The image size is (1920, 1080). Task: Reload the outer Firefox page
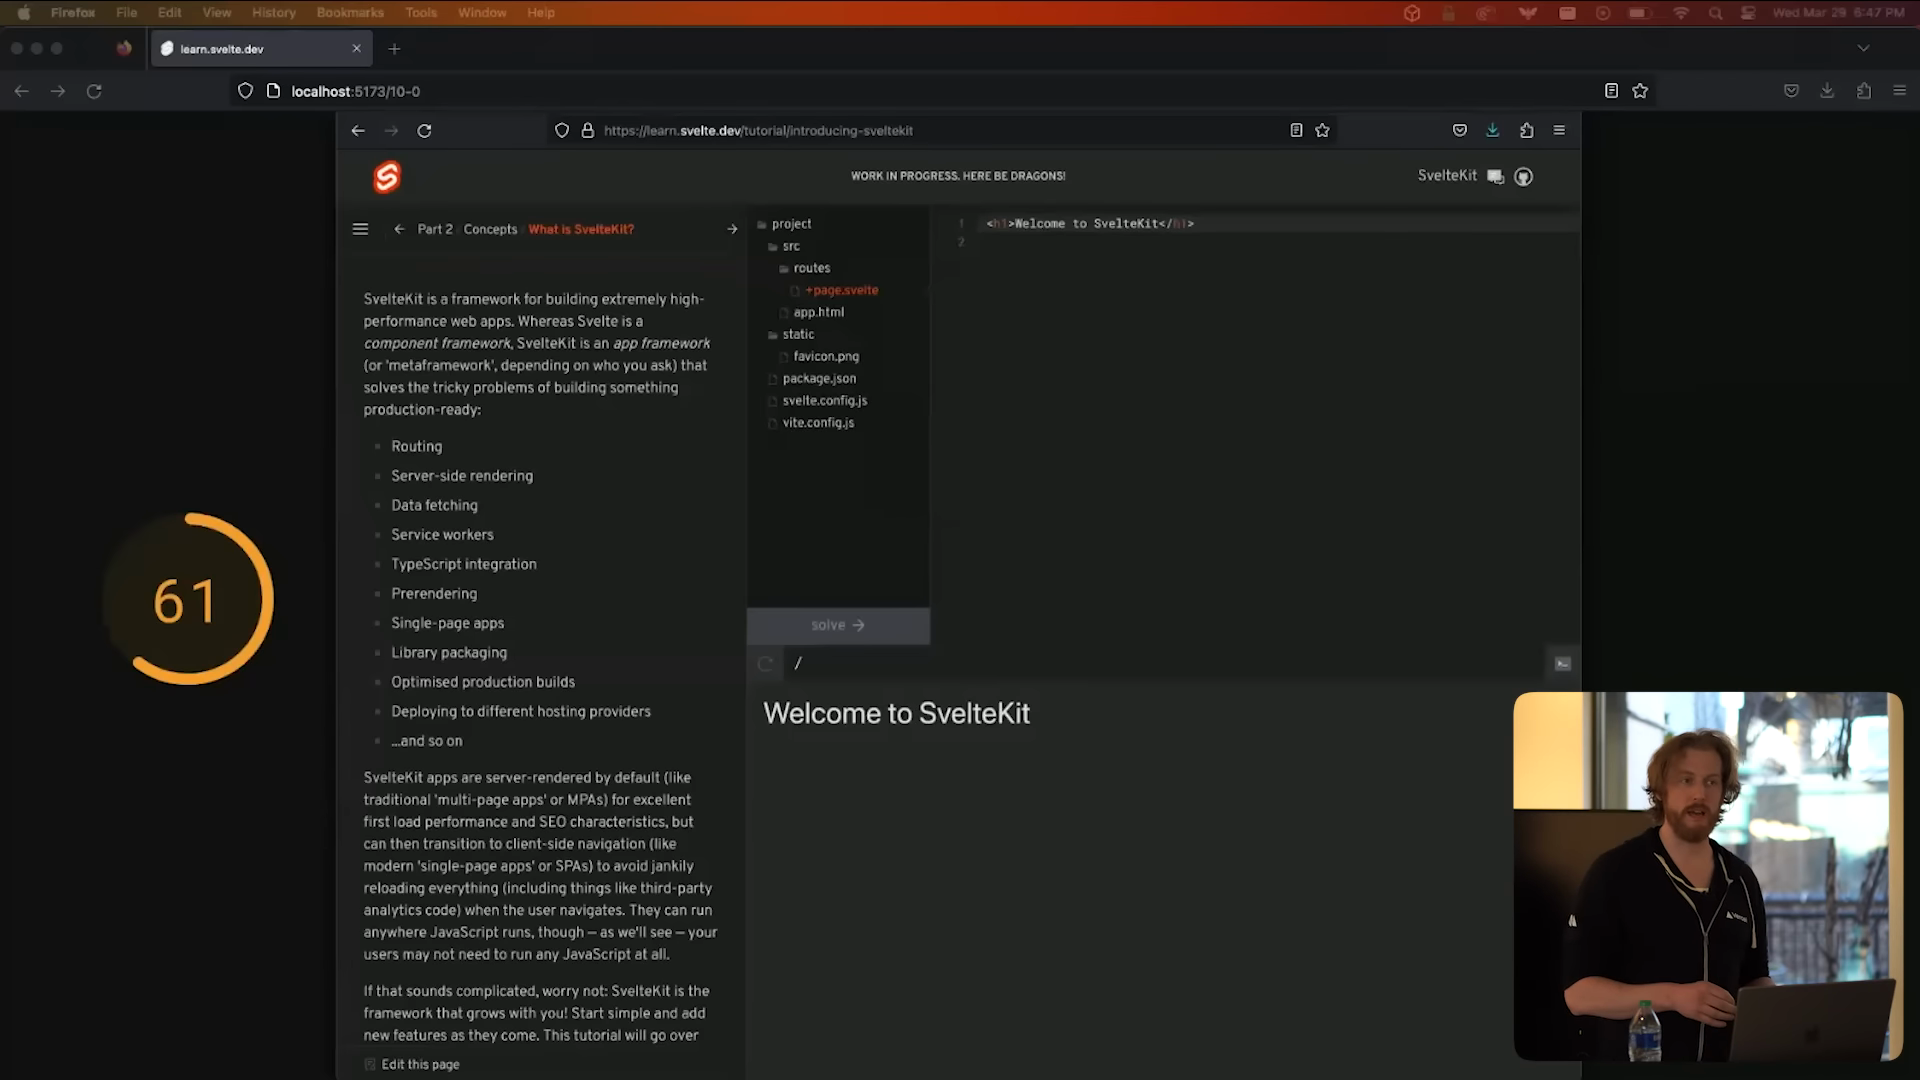pyautogui.click(x=94, y=91)
